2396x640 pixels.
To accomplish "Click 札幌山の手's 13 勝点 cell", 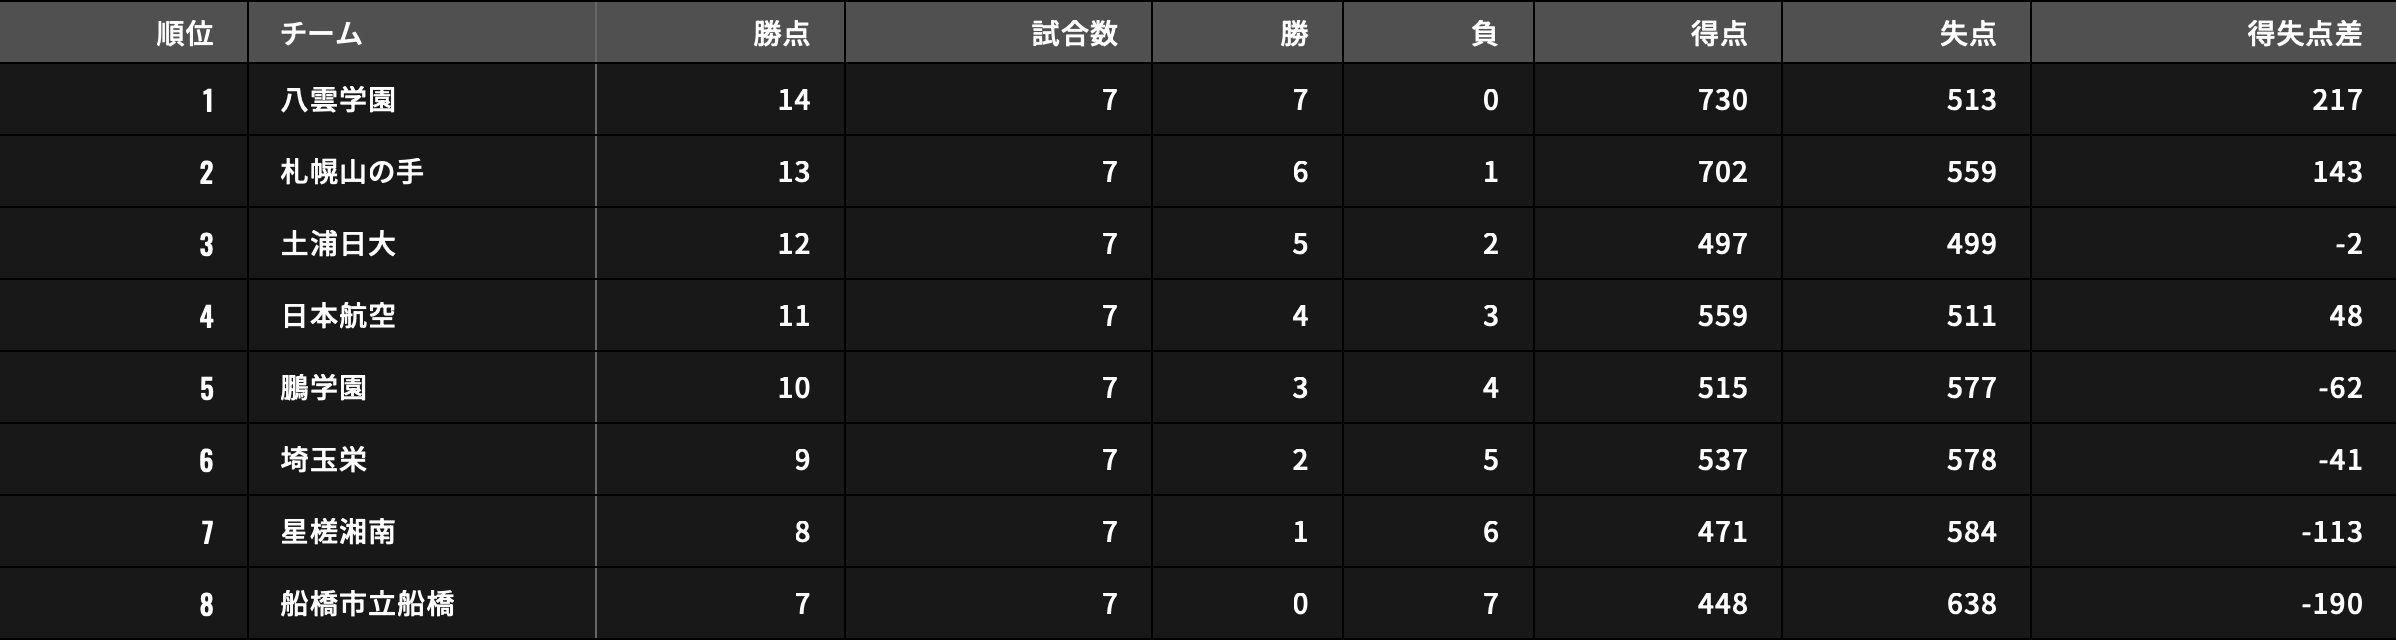I will coord(794,172).
